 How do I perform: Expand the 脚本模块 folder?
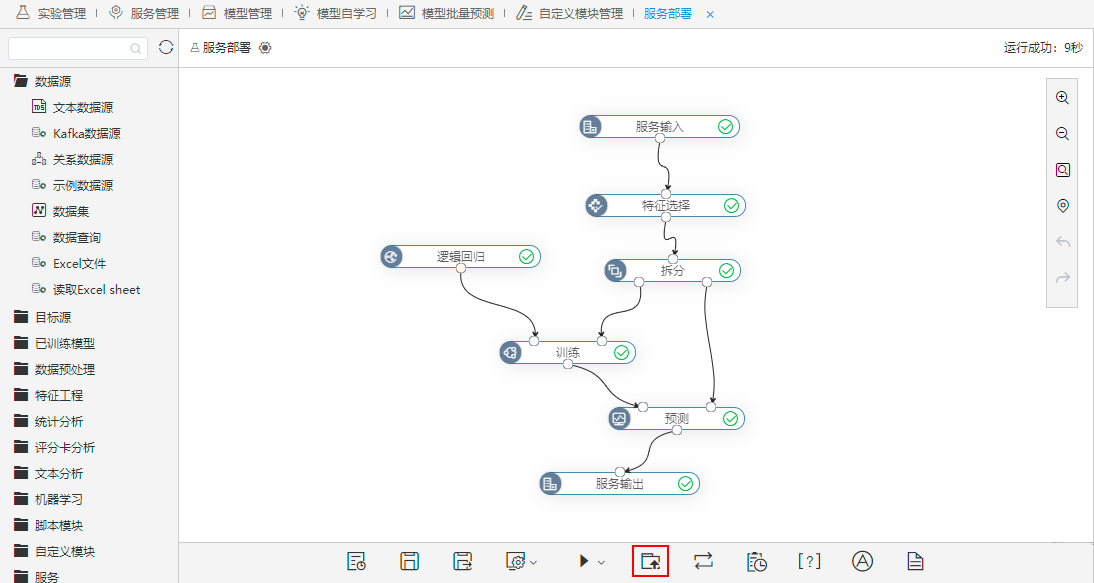(49, 526)
